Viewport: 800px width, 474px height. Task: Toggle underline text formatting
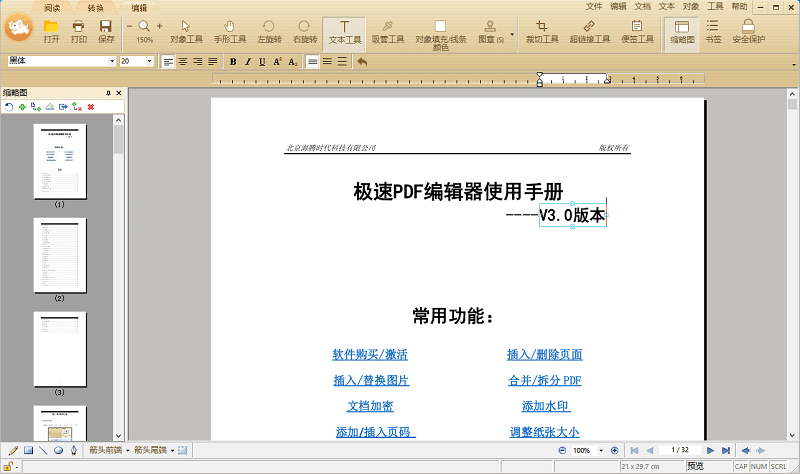pyautogui.click(x=262, y=61)
